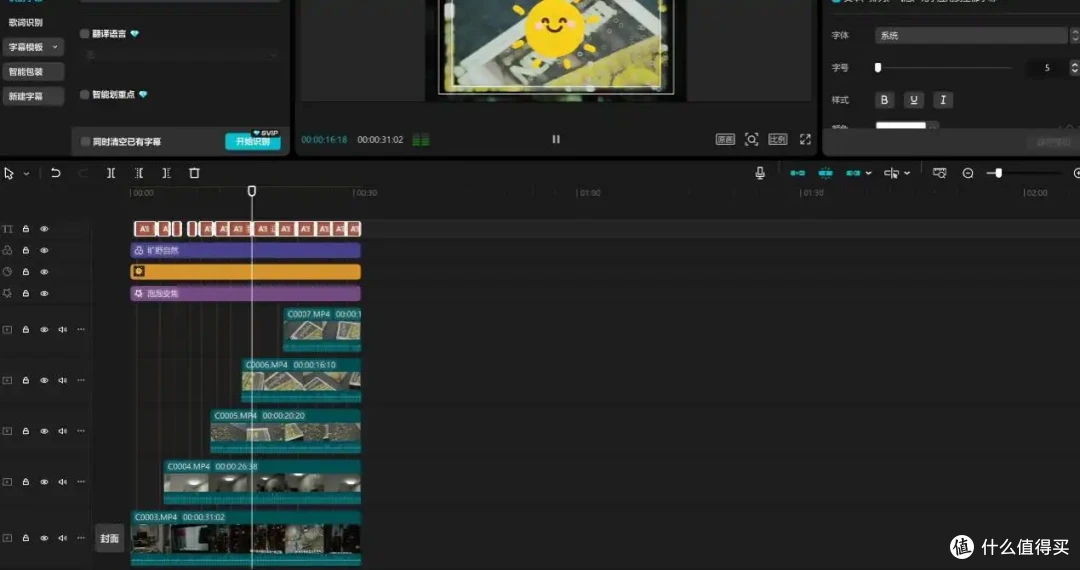Hide the subtitle text track

click(x=44, y=229)
